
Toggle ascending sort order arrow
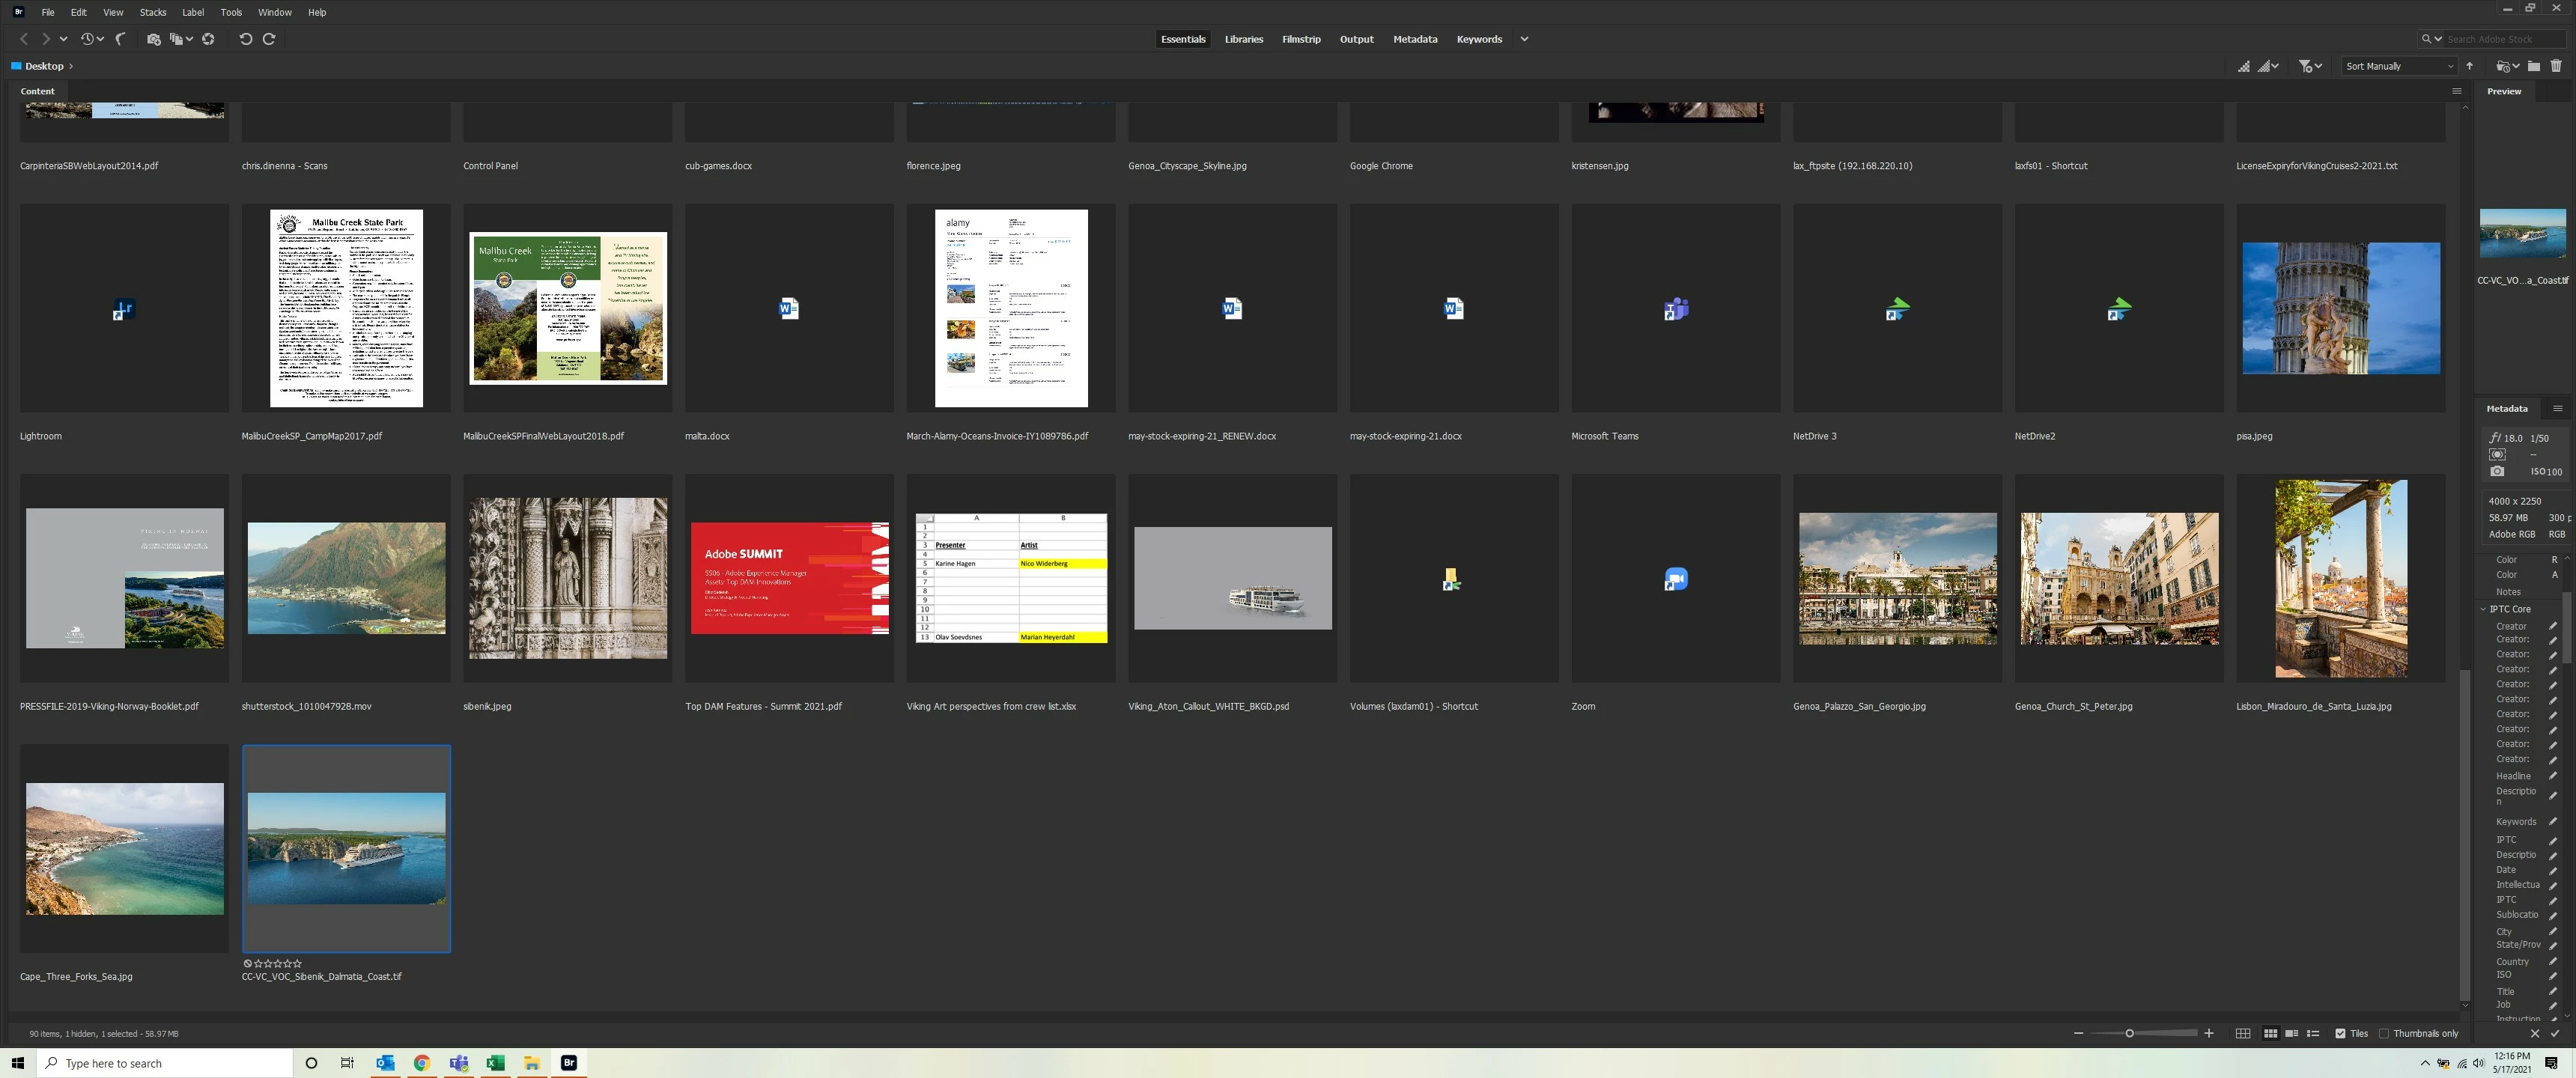click(2470, 66)
